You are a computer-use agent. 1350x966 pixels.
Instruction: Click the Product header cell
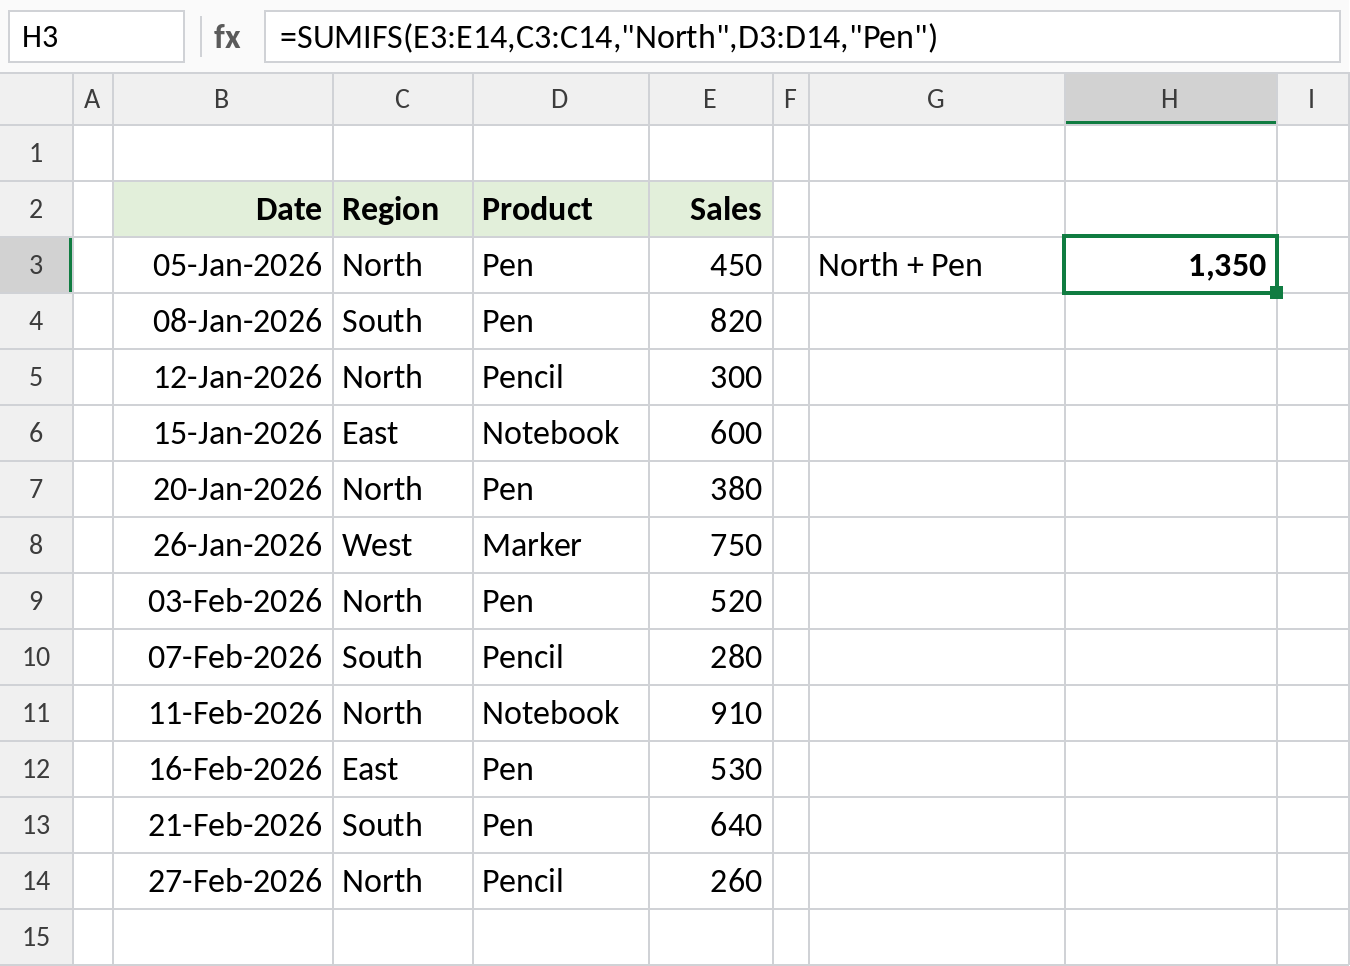pyautogui.click(x=561, y=209)
